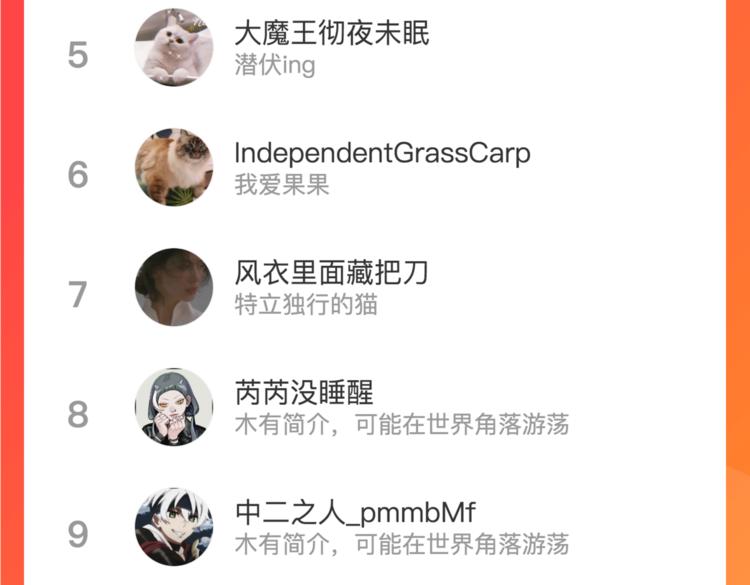This screenshot has height=585, width=750.
Task: Select the rank number 9
Action: pyautogui.click(x=78, y=534)
